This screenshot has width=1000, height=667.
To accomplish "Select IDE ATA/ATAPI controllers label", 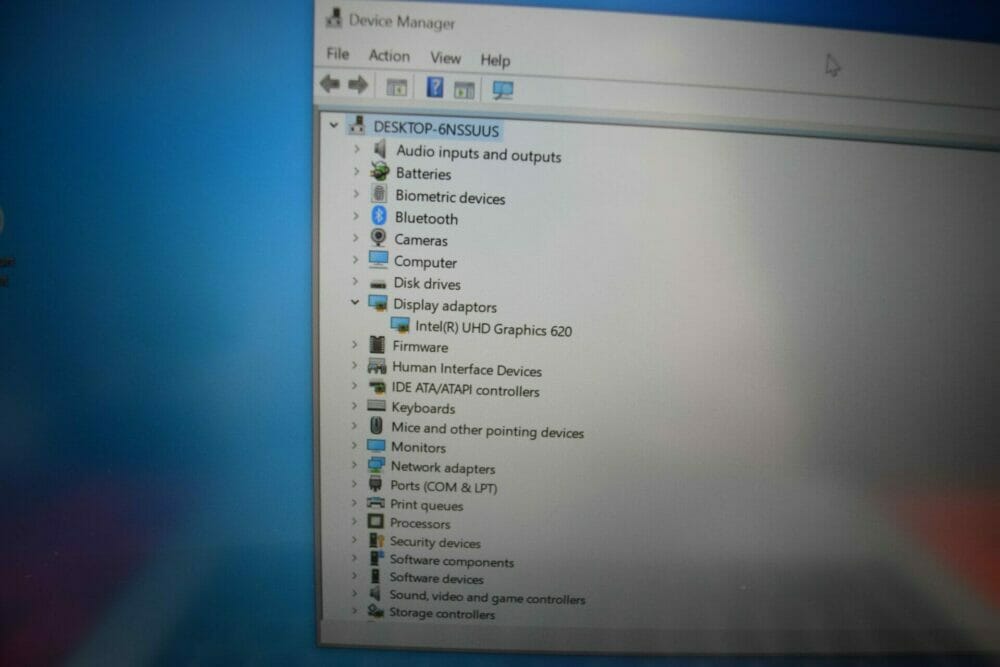I will tap(466, 390).
